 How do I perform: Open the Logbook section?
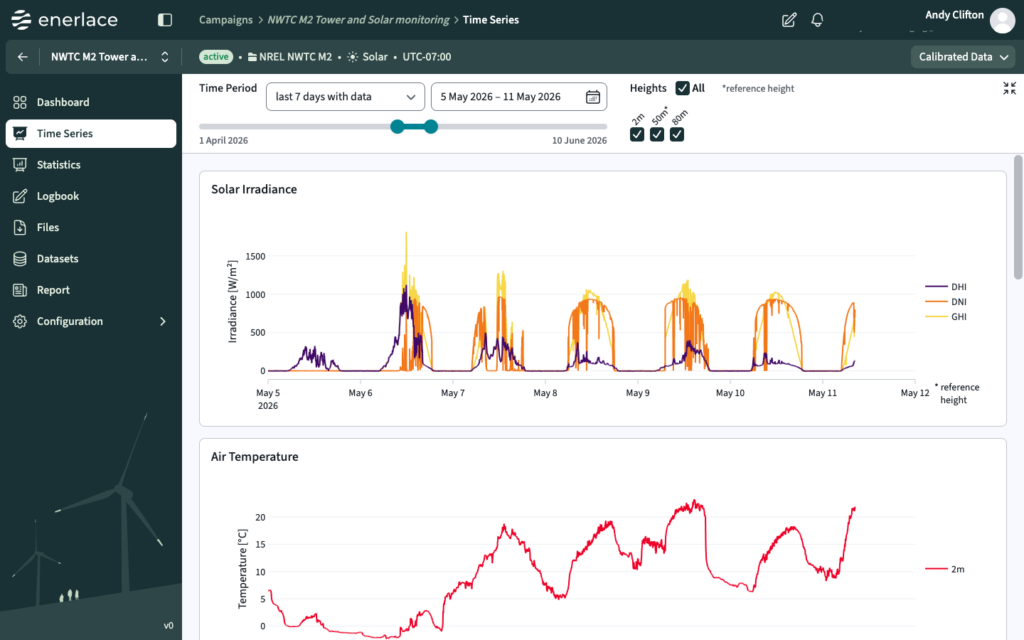point(91,196)
